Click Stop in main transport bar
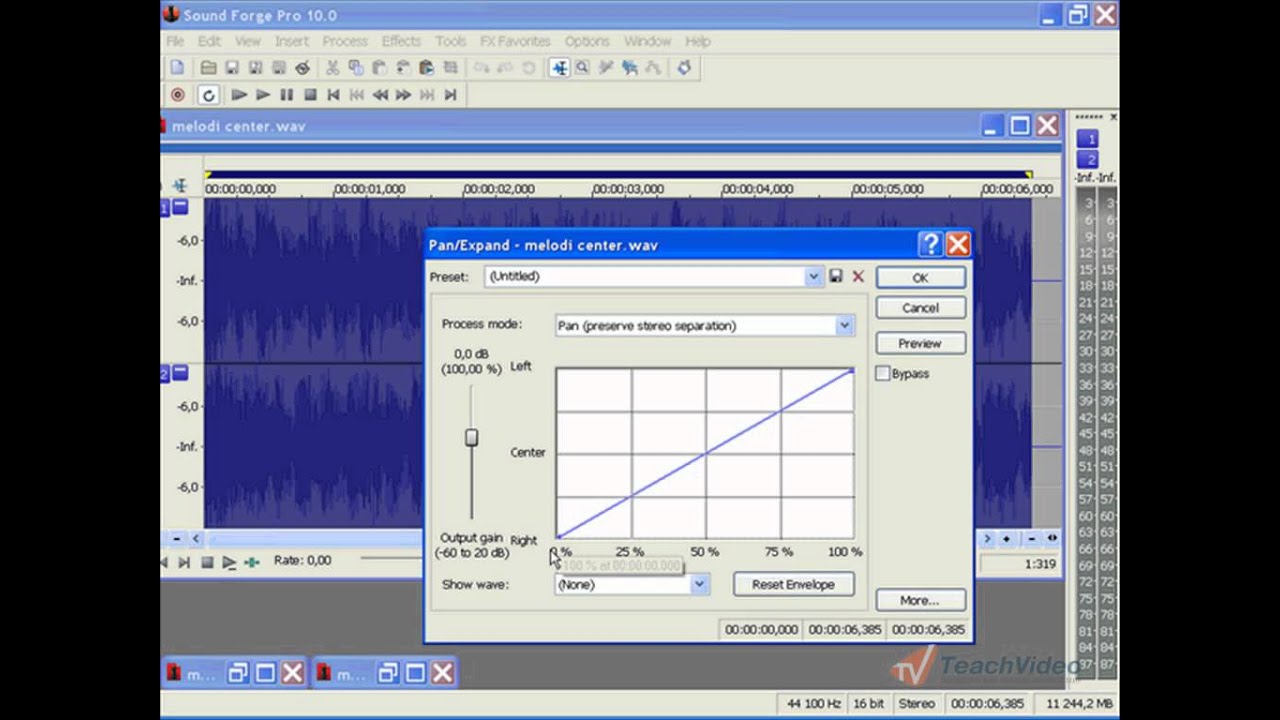Screen dimensions: 1280x720 [x=310, y=95]
